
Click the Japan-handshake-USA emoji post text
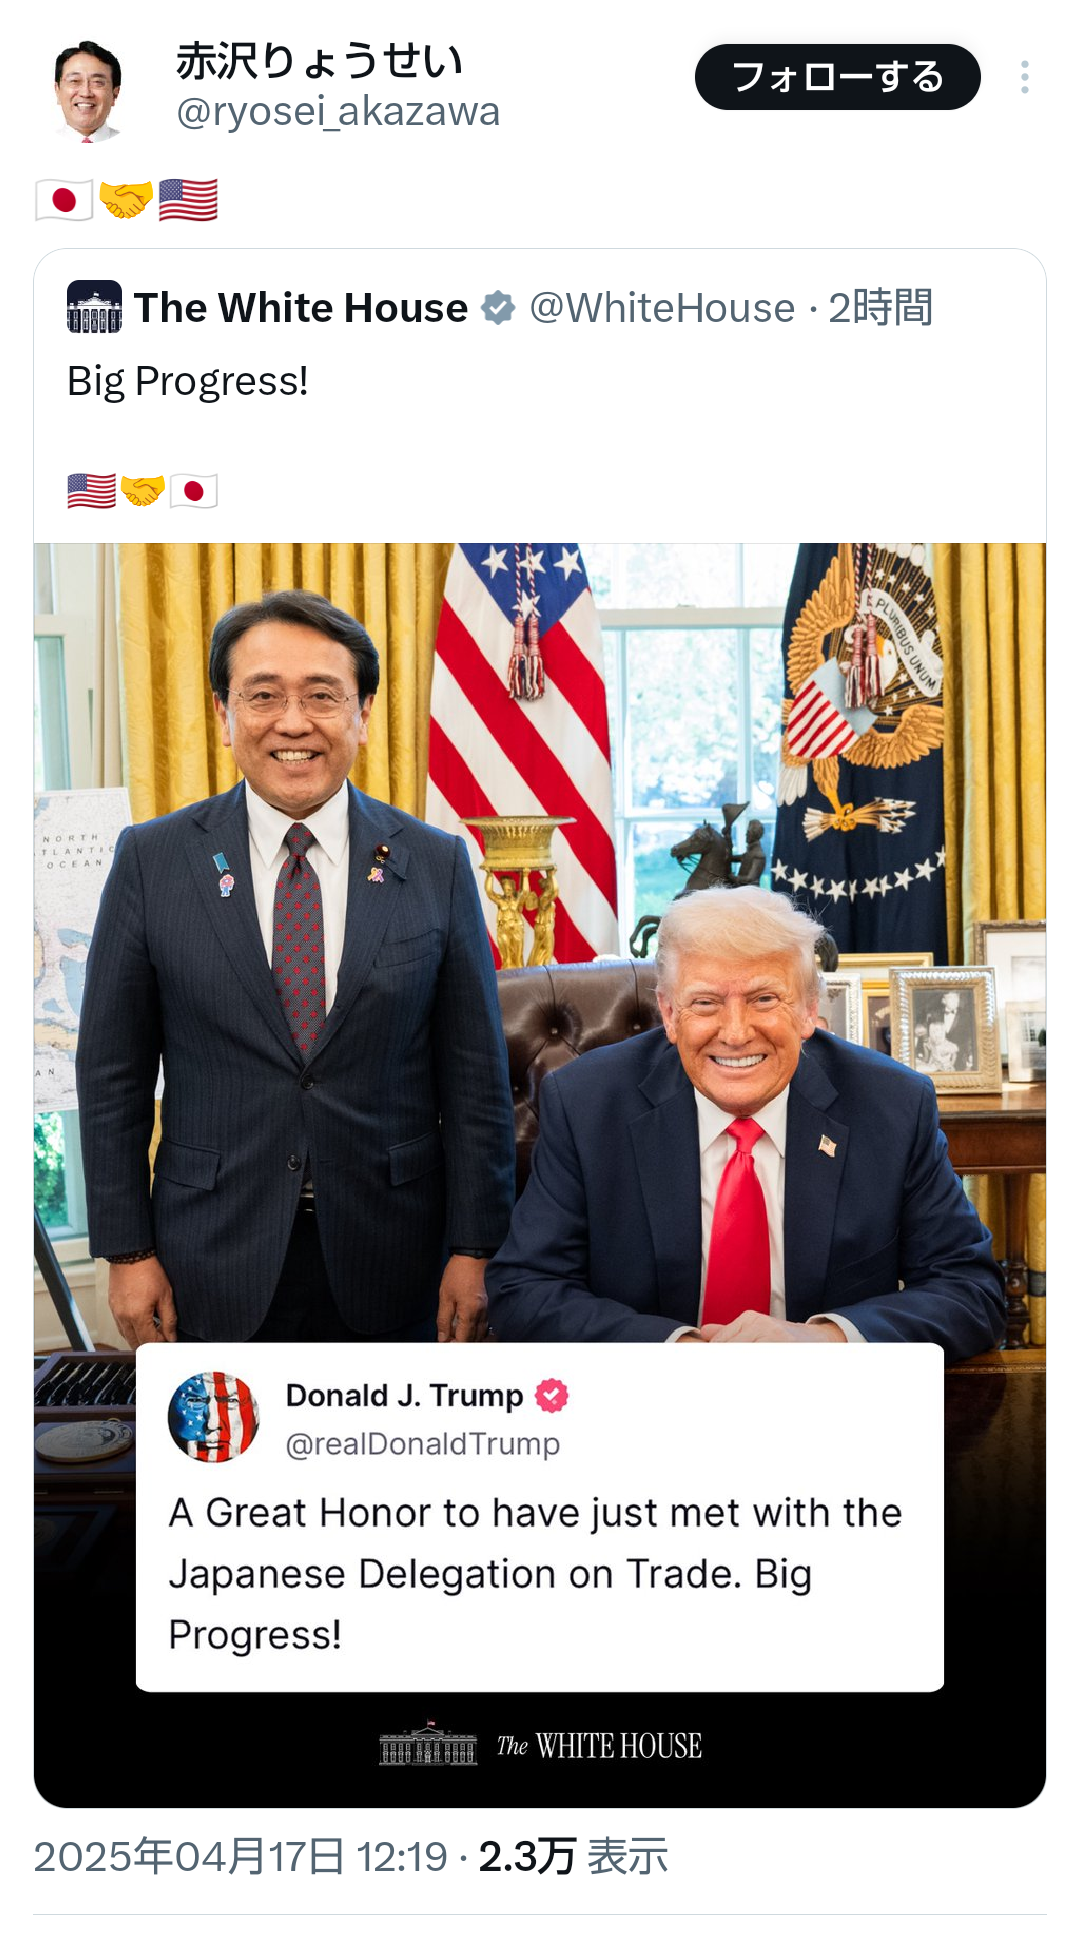click(x=126, y=200)
